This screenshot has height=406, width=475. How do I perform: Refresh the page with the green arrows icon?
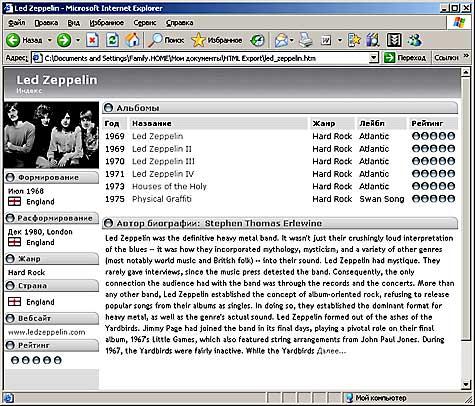click(112, 40)
